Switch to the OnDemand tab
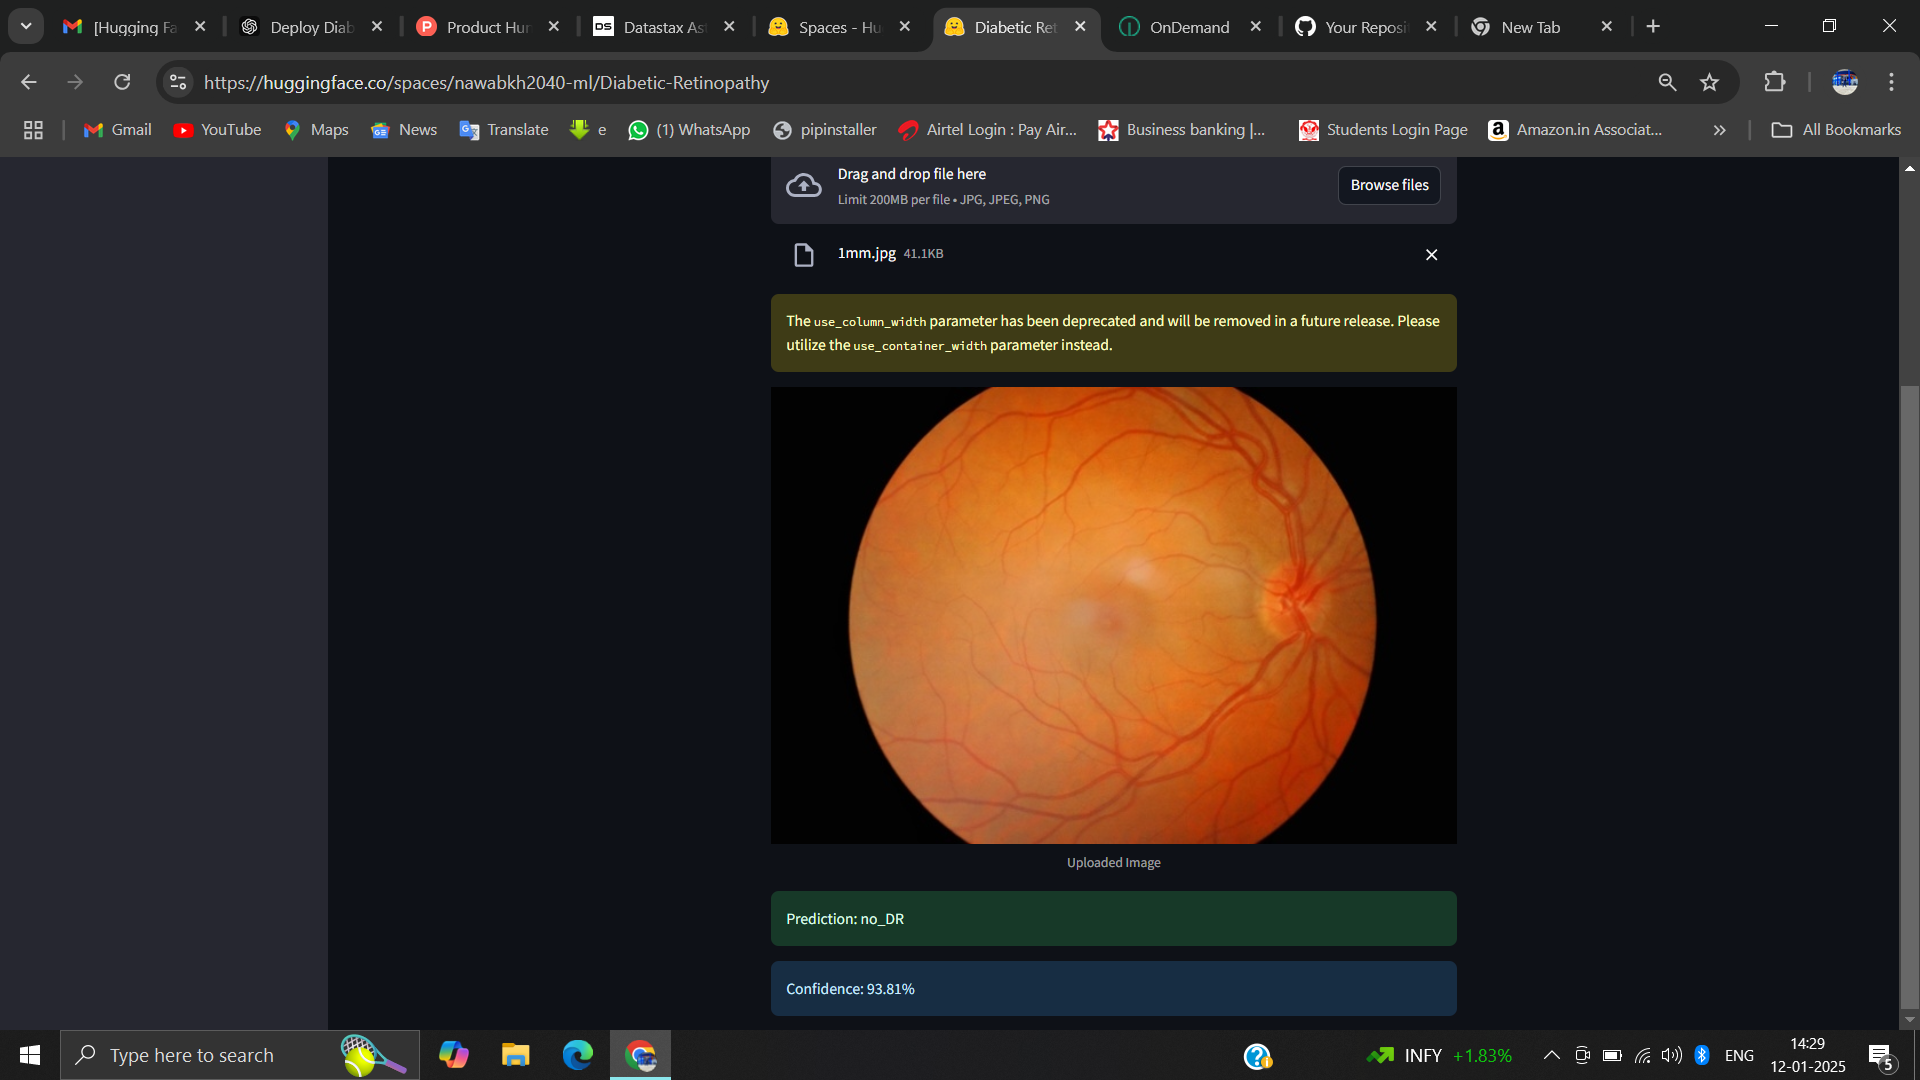The width and height of the screenshot is (1920, 1080). pos(1188,27)
